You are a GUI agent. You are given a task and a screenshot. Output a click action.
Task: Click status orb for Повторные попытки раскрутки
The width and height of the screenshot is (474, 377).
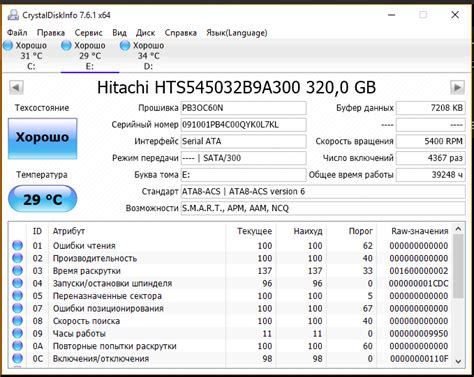[x=17, y=346]
